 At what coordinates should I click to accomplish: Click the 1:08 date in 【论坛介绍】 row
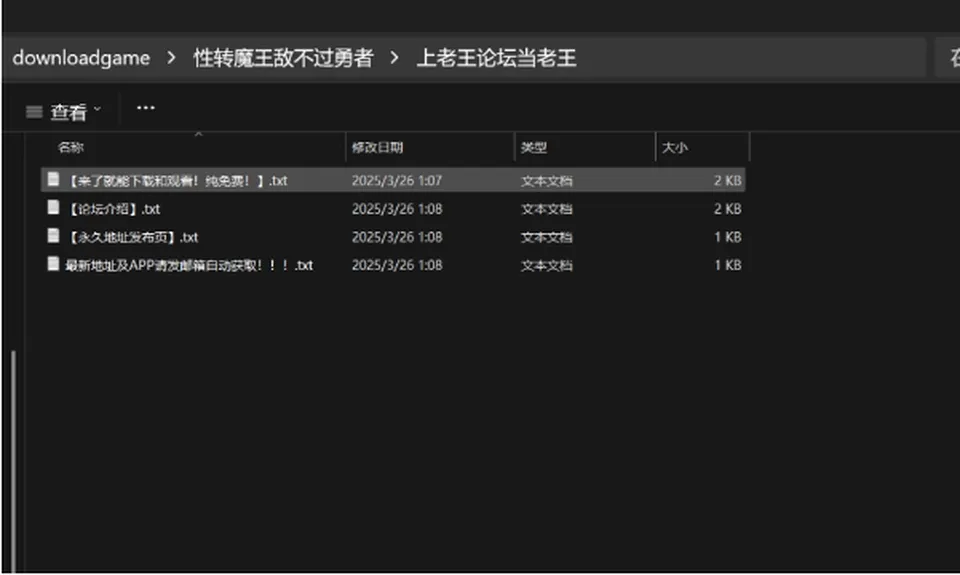tap(397, 209)
